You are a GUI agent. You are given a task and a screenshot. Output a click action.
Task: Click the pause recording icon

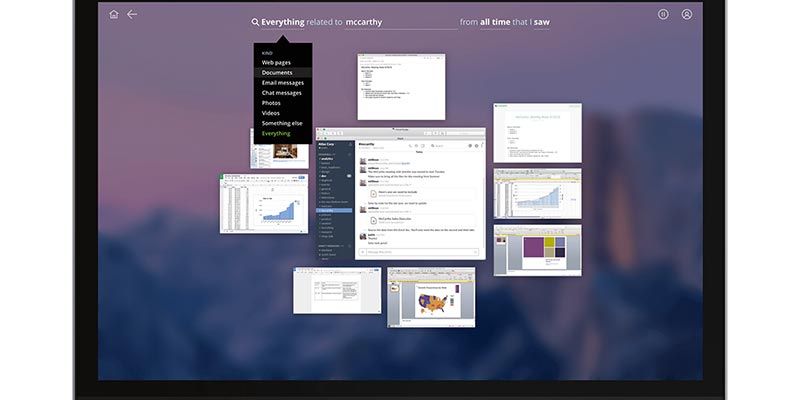(663, 15)
